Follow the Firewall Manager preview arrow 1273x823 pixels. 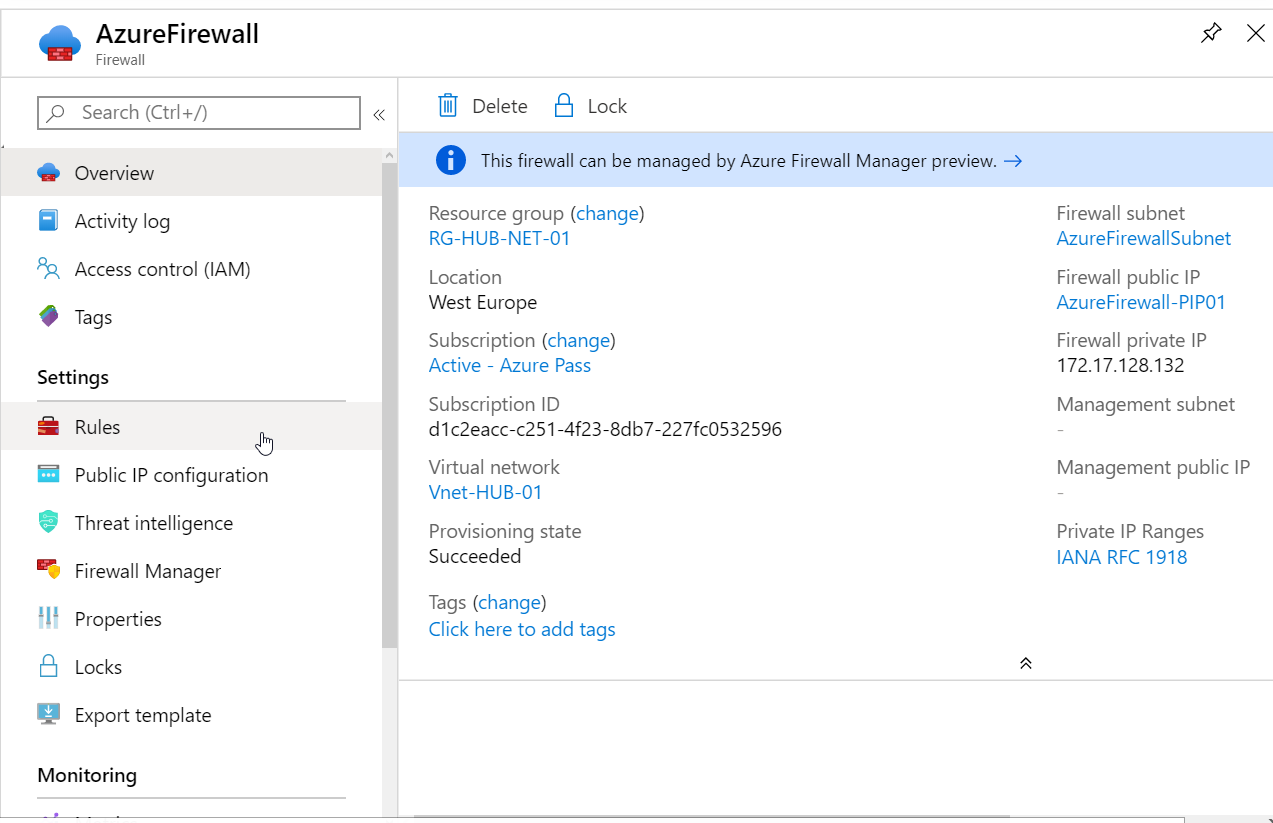point(1013,161)
